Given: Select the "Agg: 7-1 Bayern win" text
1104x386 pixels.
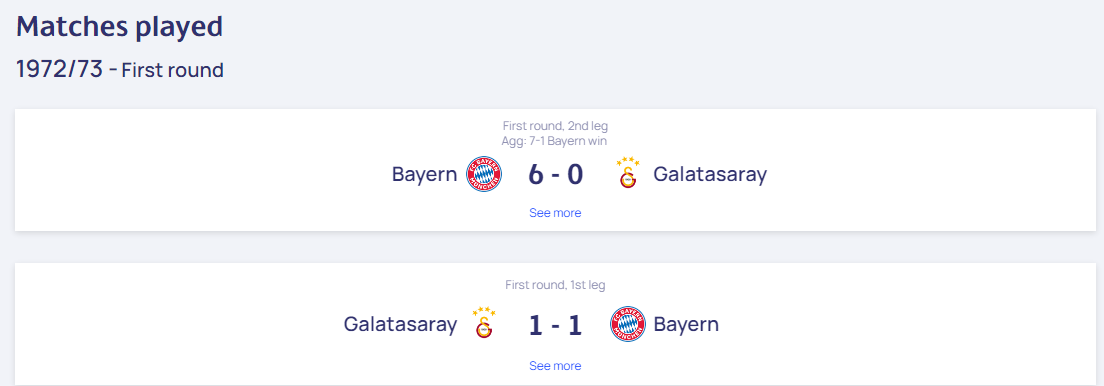Looking at the screenshot, I should point(555,140).
